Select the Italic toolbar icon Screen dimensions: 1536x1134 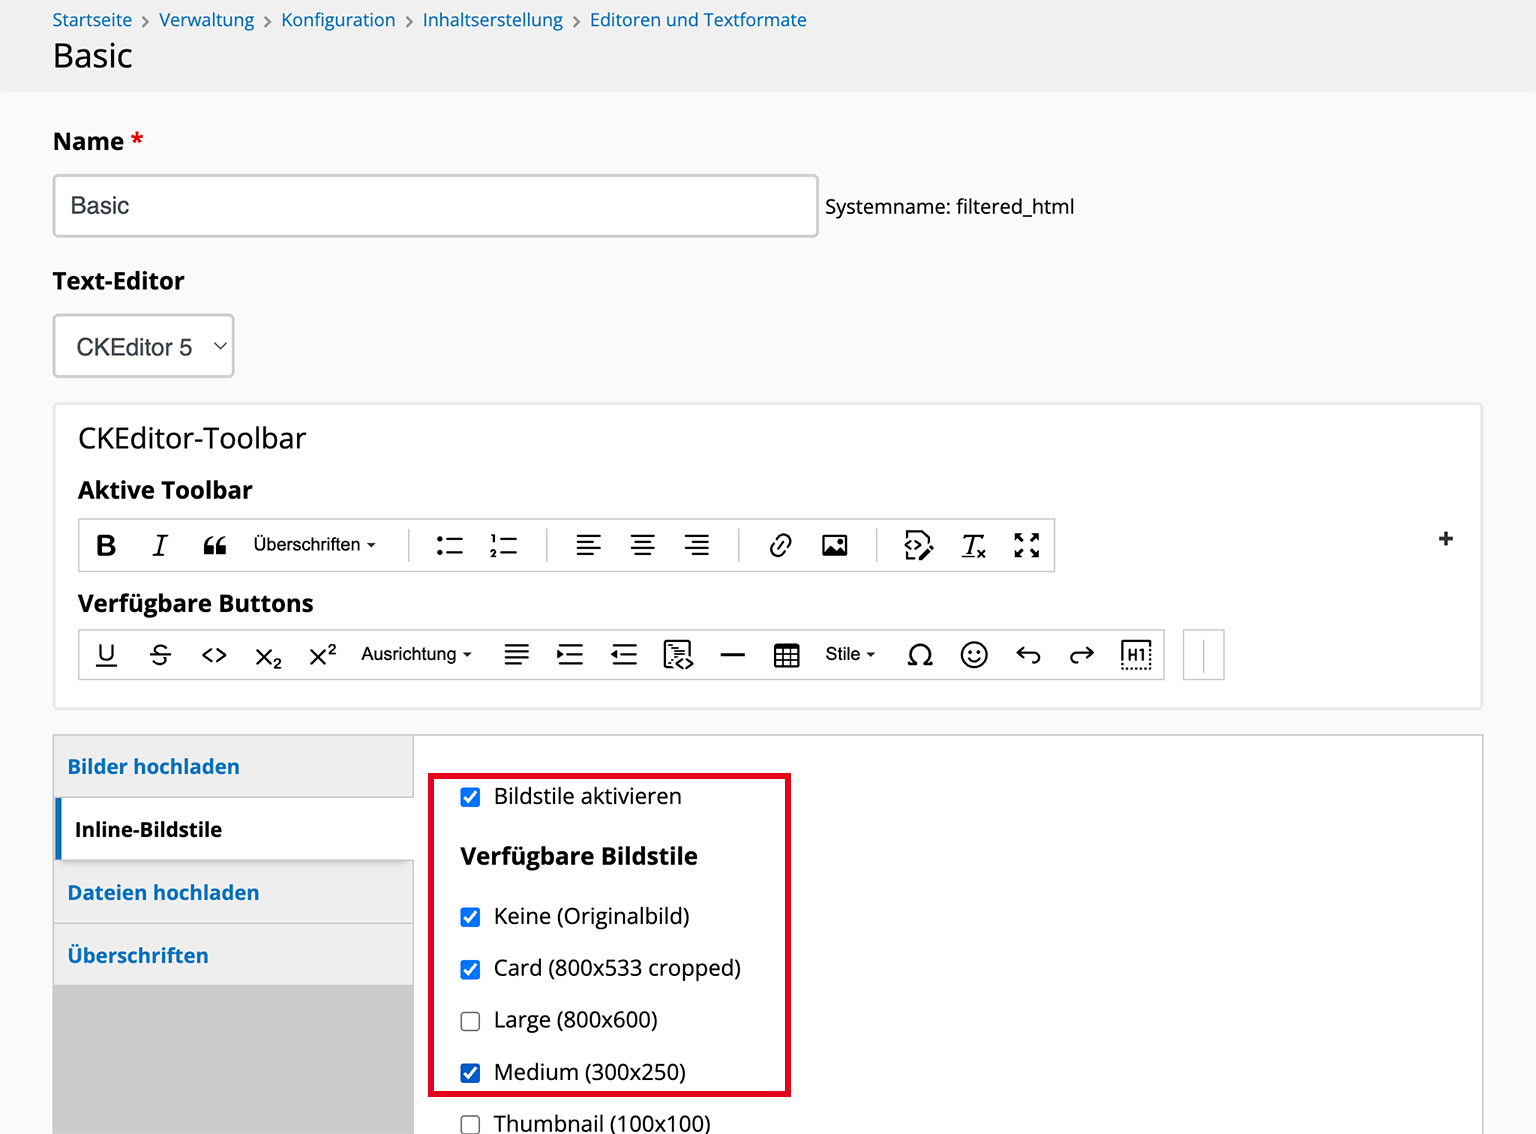tap(160, 545)
